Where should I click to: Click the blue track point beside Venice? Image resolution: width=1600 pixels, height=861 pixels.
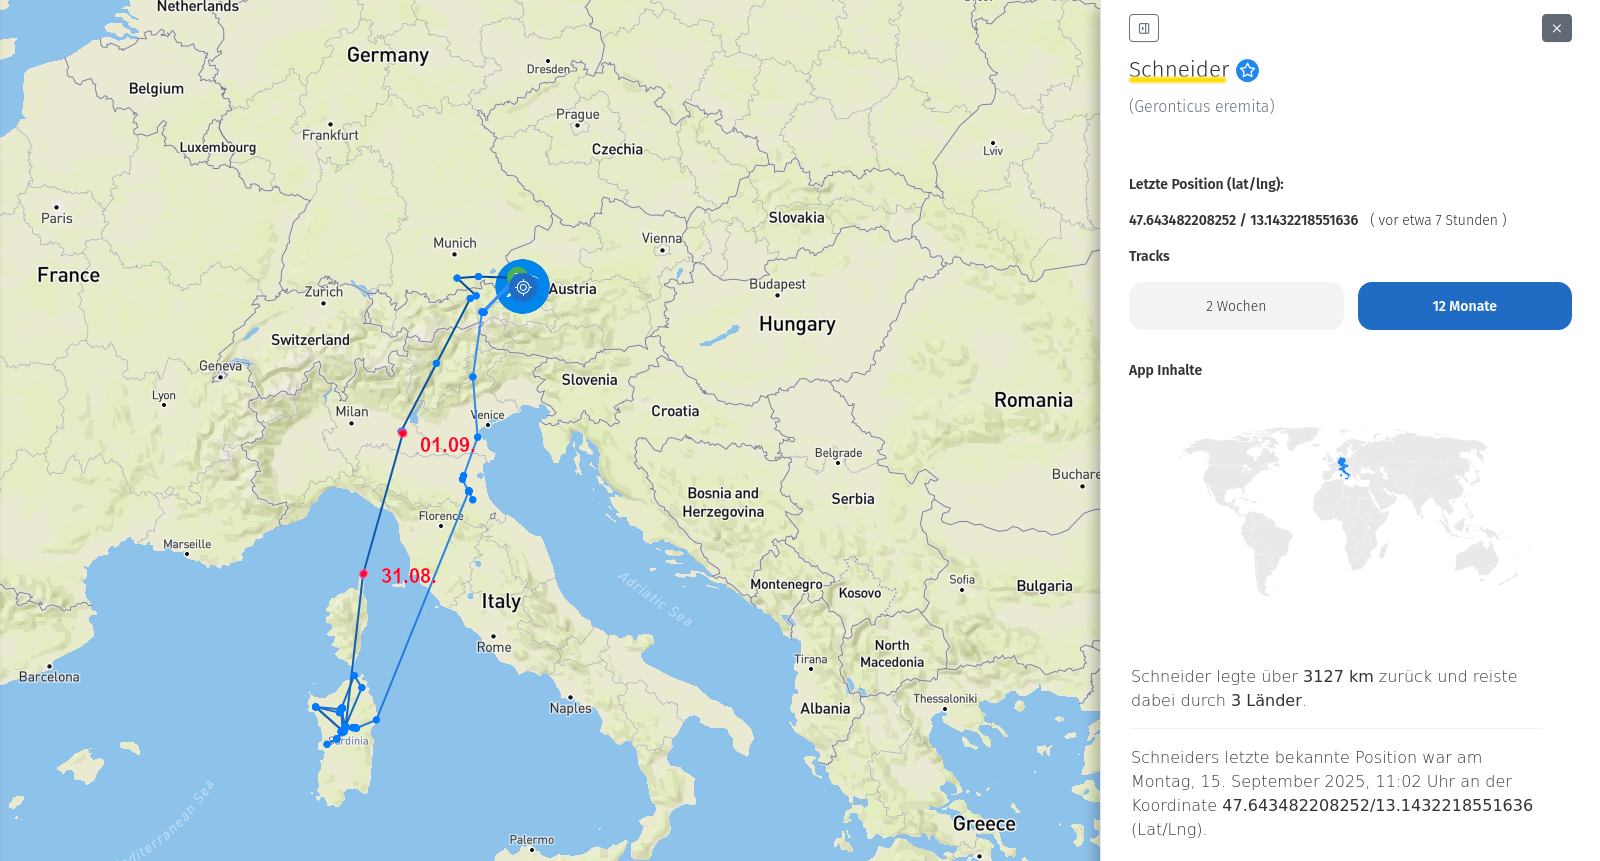tap(477, 437)
